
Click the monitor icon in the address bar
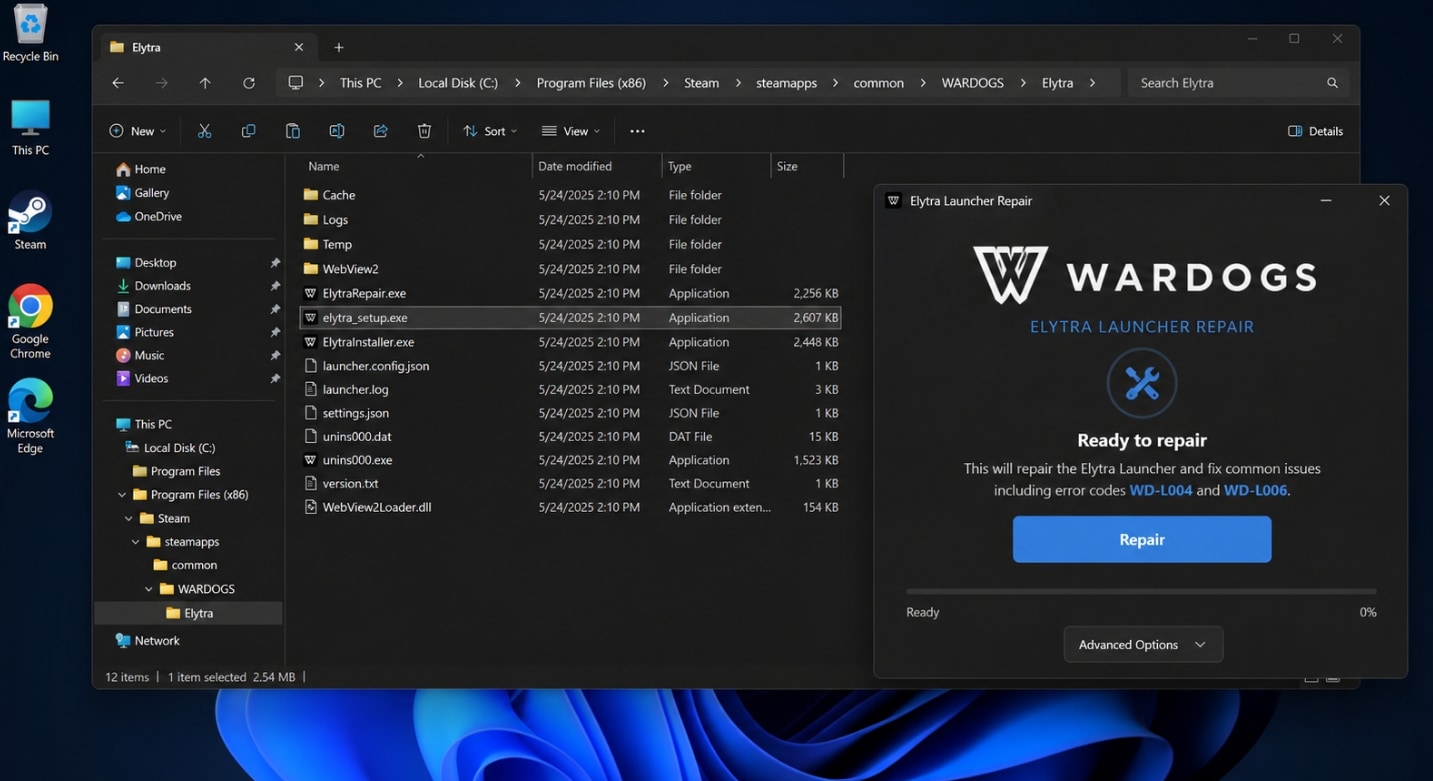pyautogui.click(x=295, y=83)
